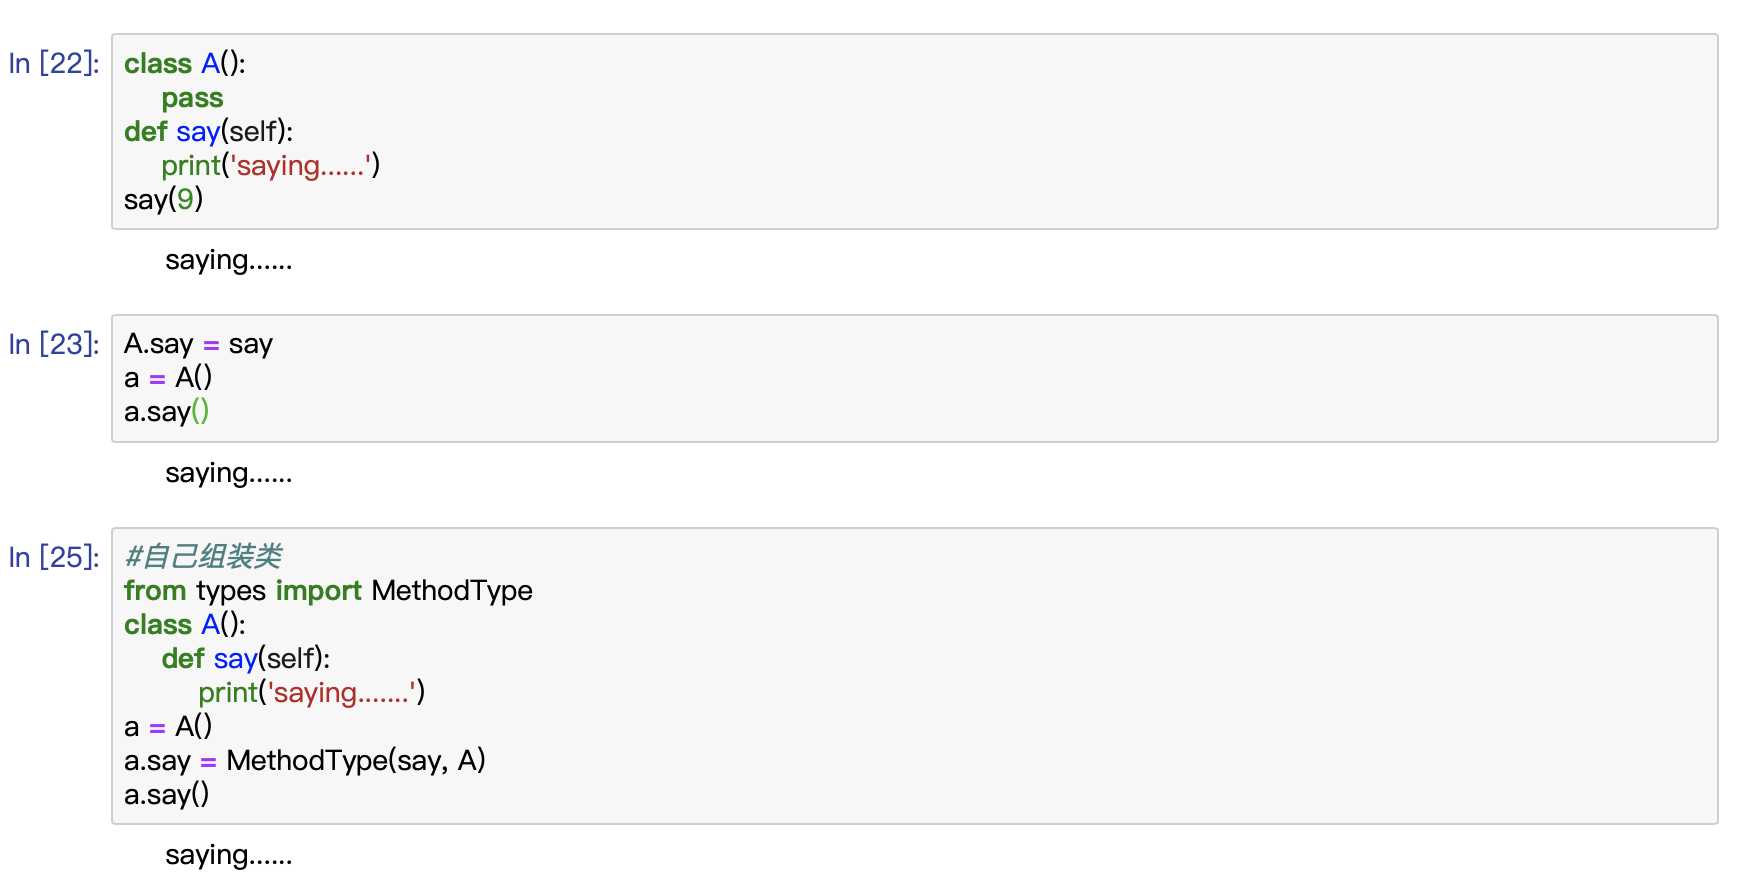This screenshot has height=886, width=1756.
Task: Click 'pass' keyword in cell 22
Action: [x=193, y=98]
